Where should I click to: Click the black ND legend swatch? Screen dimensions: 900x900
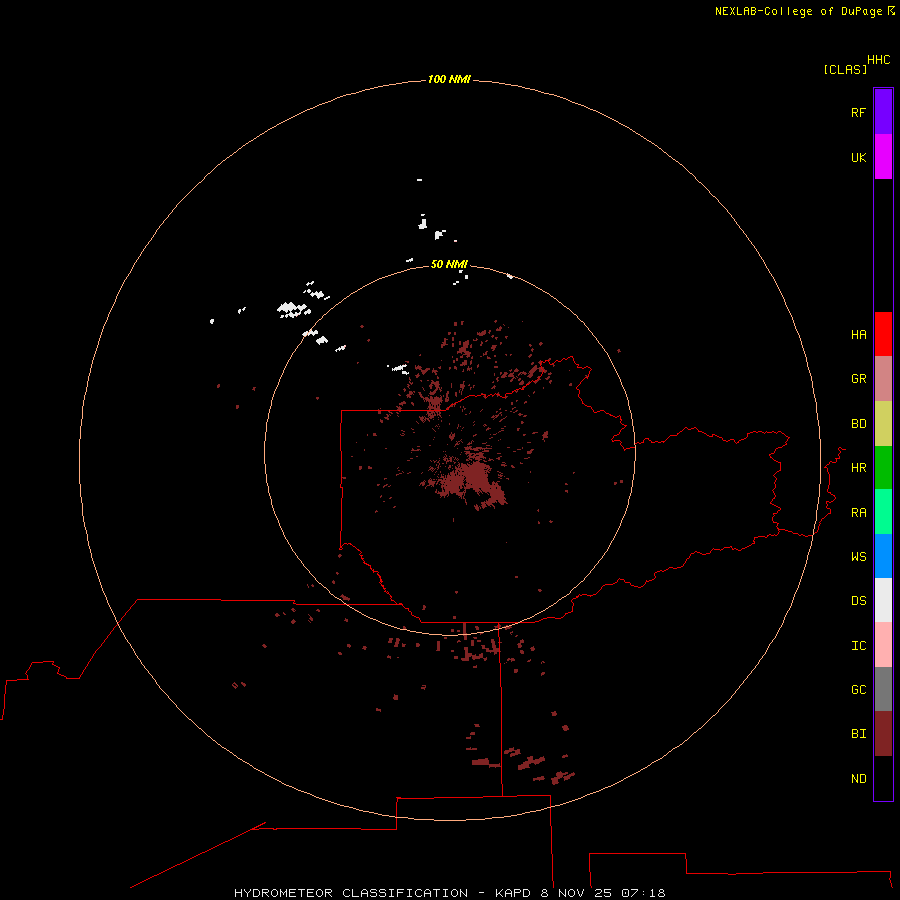[883, 778]
